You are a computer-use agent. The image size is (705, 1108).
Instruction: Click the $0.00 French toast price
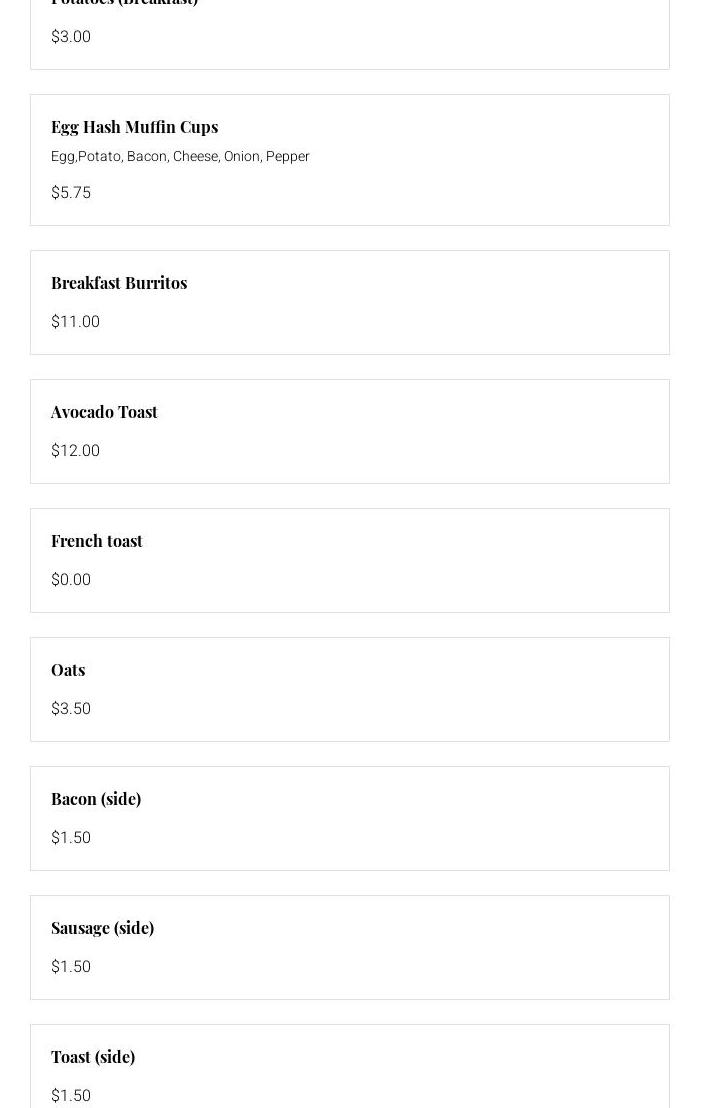[x=71, y=579]
